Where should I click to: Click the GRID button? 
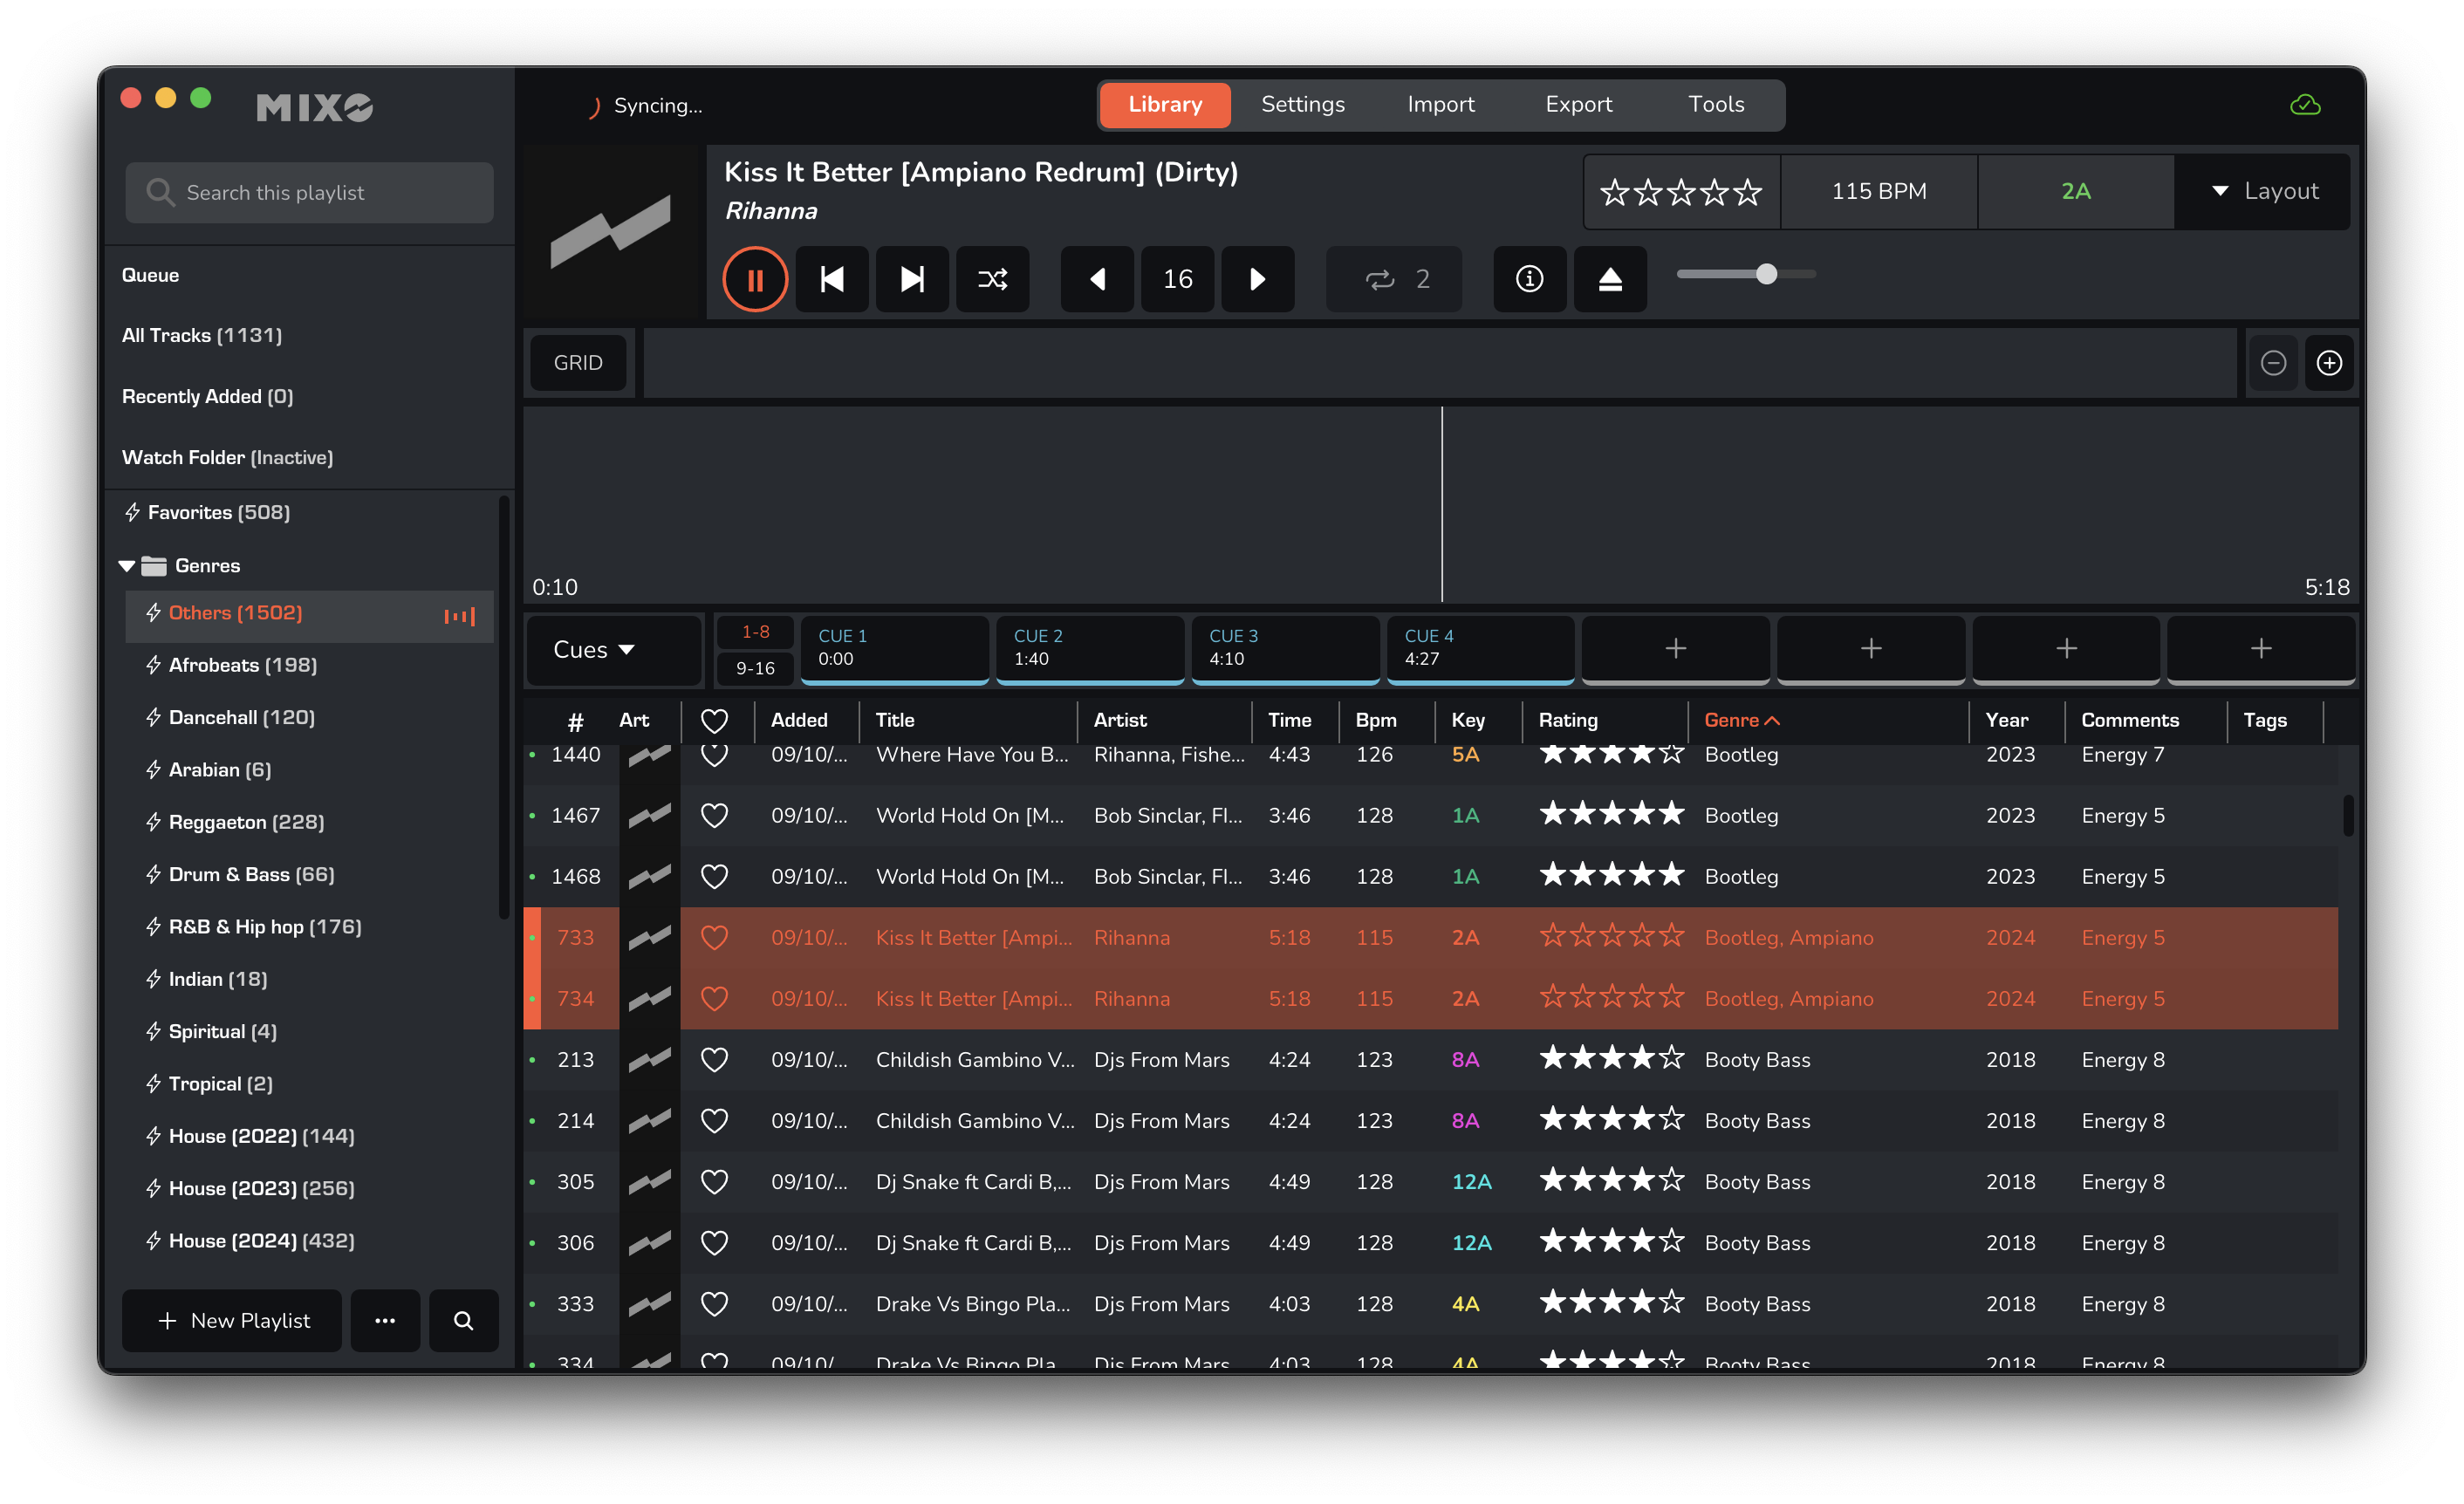pos(578,363)
